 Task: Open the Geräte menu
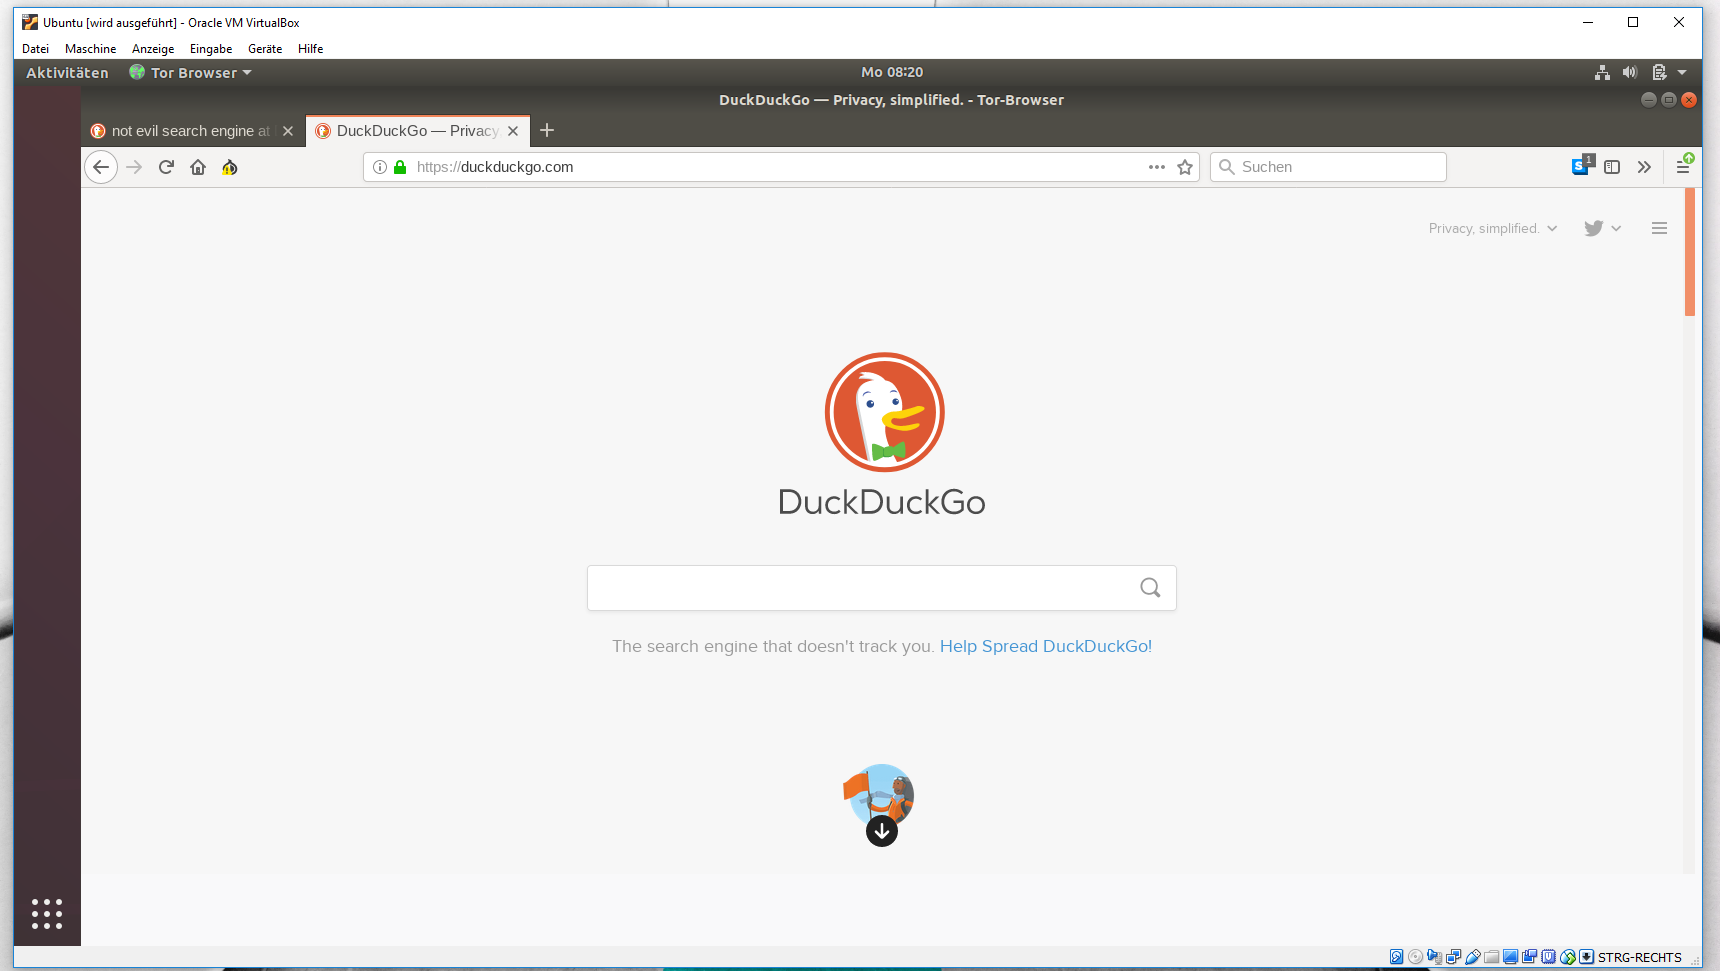click(265, 48)
